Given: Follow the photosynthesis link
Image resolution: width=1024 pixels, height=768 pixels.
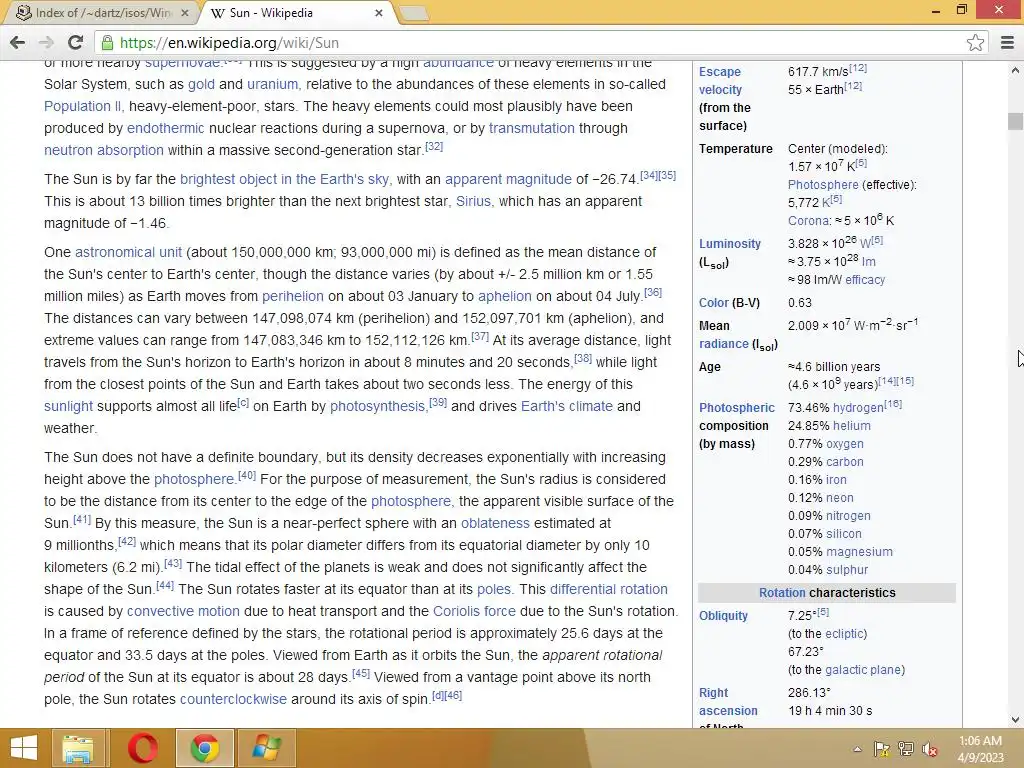Looking at the screenshot, I should click(377, 406).
